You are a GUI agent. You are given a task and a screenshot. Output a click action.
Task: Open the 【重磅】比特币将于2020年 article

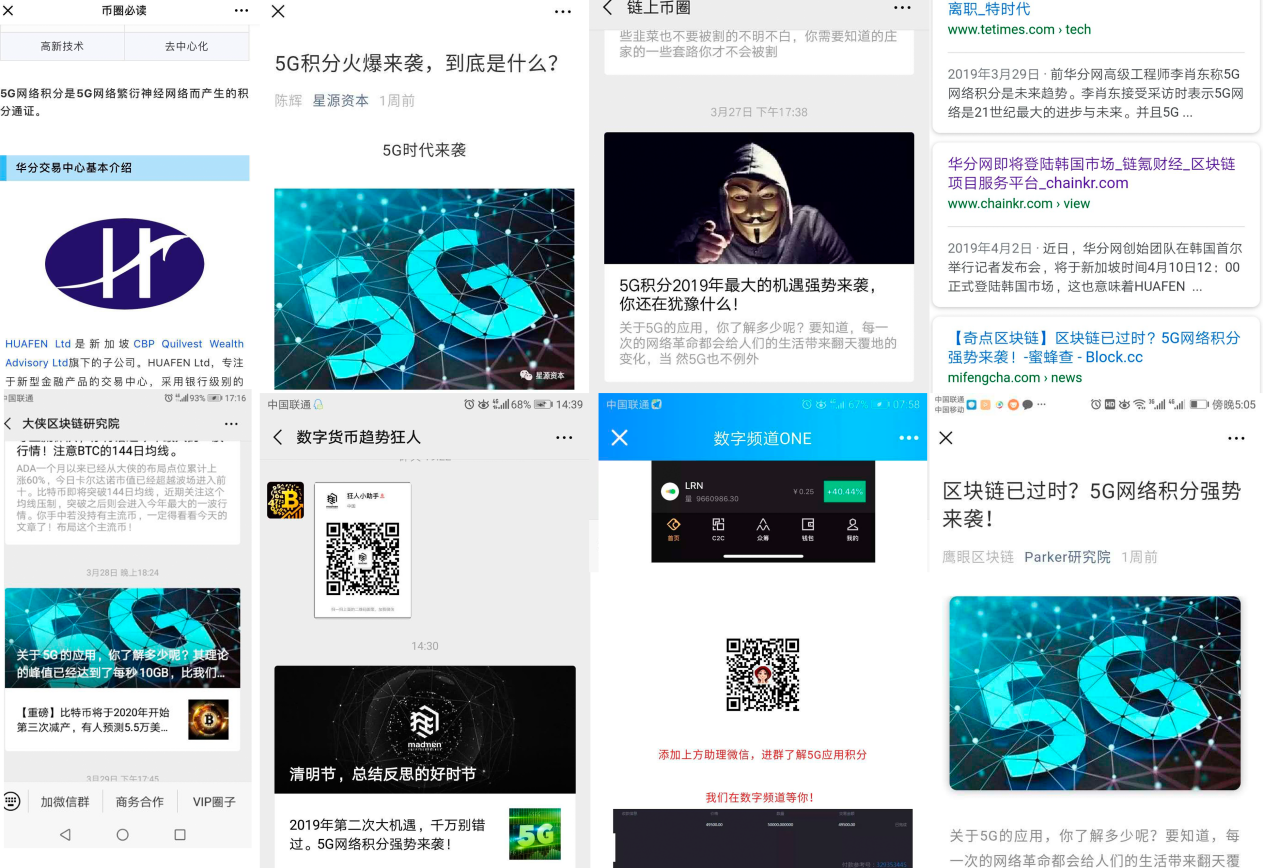pyautogui.click(x=94, y=719)
